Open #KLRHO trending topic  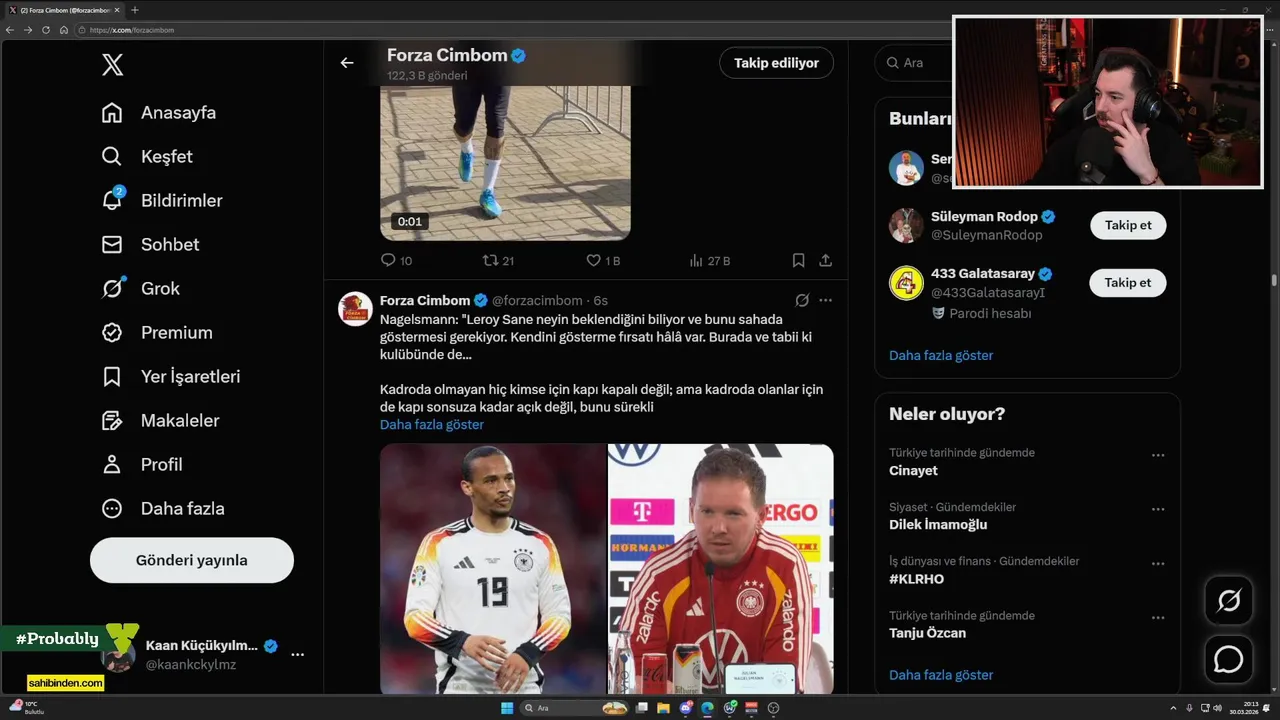tap(916, 578)
